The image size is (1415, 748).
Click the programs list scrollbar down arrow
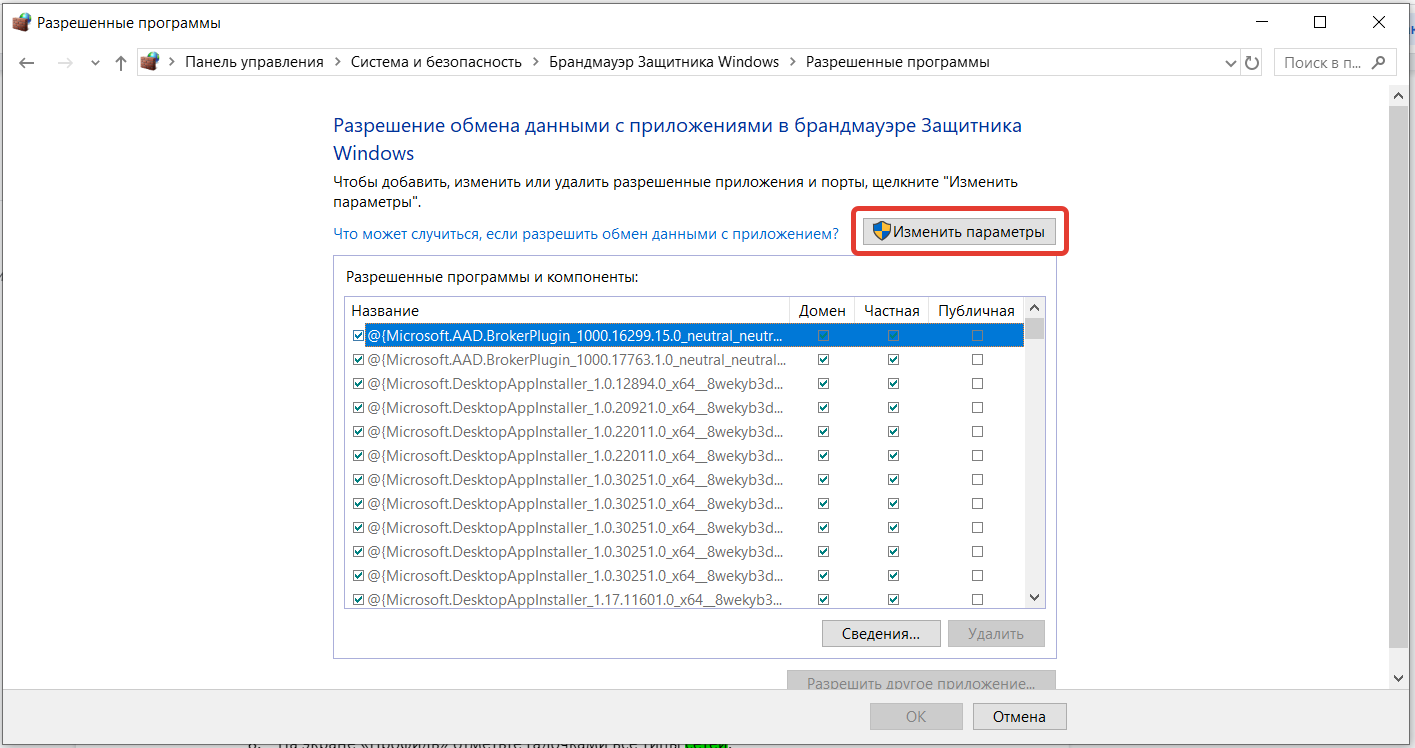click(1036, 597)
